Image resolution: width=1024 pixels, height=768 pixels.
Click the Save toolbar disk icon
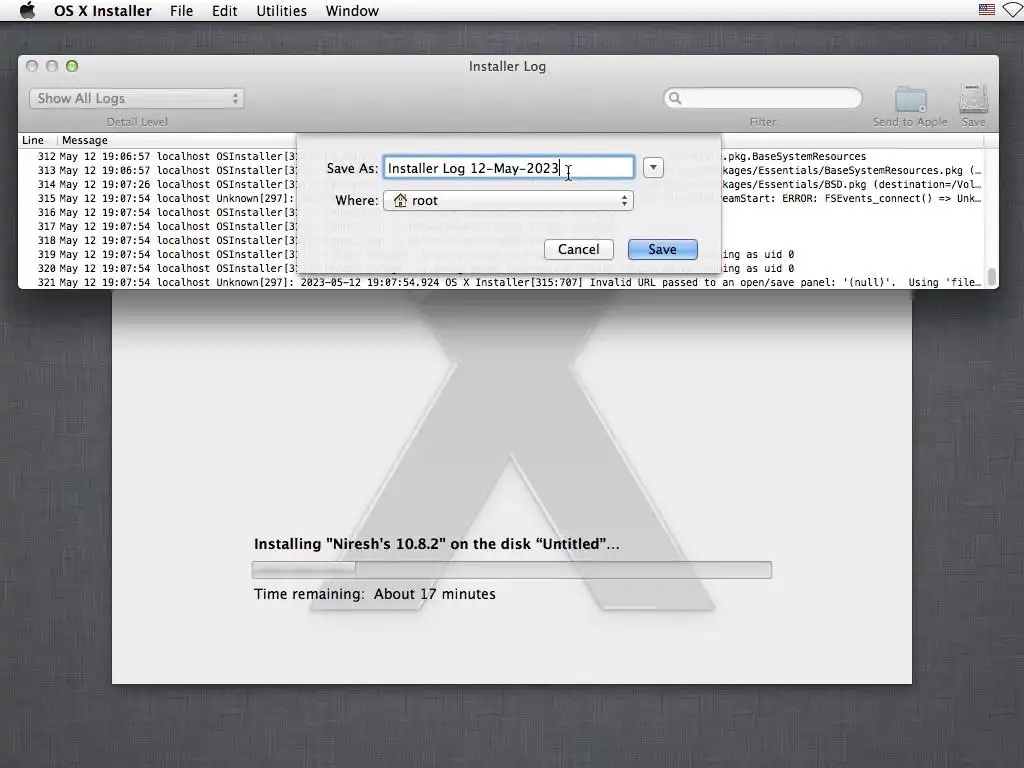pos(973,99)
